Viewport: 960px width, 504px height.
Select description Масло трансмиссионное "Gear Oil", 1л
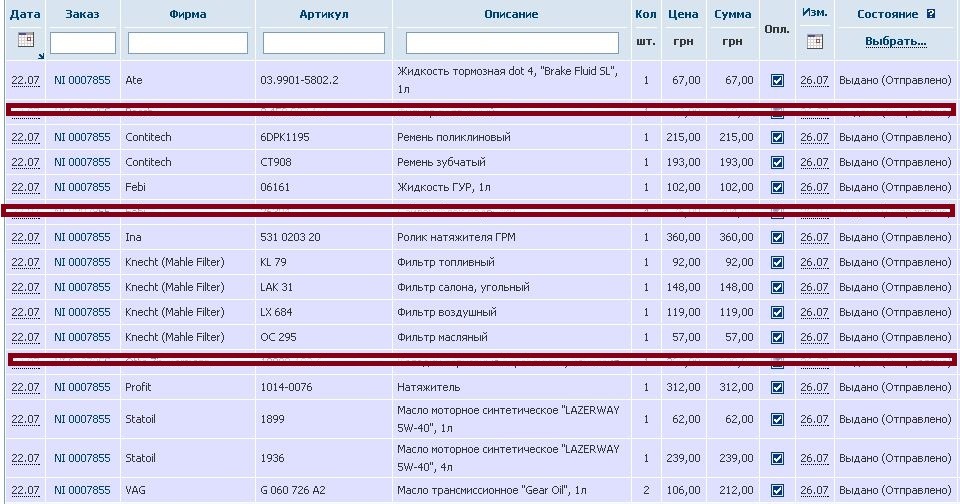pyautogui.click(x=492, y=490)
